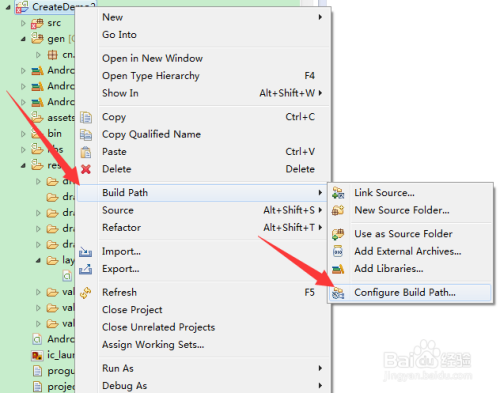Select New Source Folder entry
Screen dimensions: 500x393
pyautogui.click(x=402, y=210)
